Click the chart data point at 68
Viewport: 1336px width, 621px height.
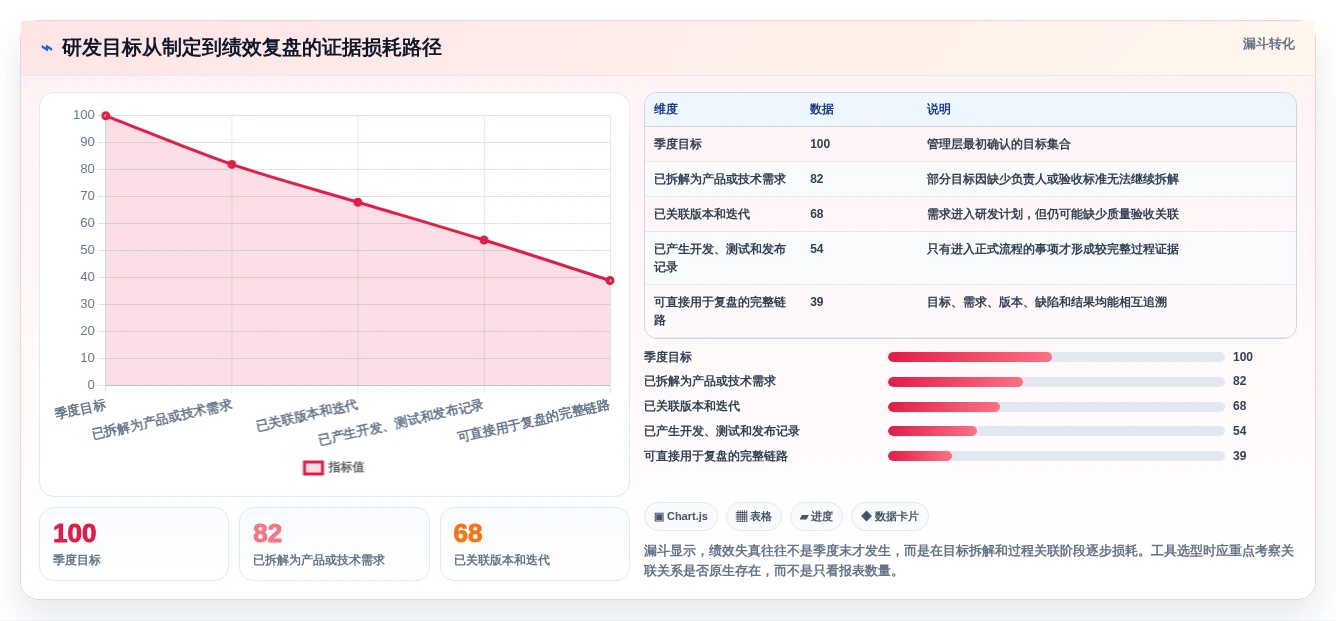pos(358,202)
